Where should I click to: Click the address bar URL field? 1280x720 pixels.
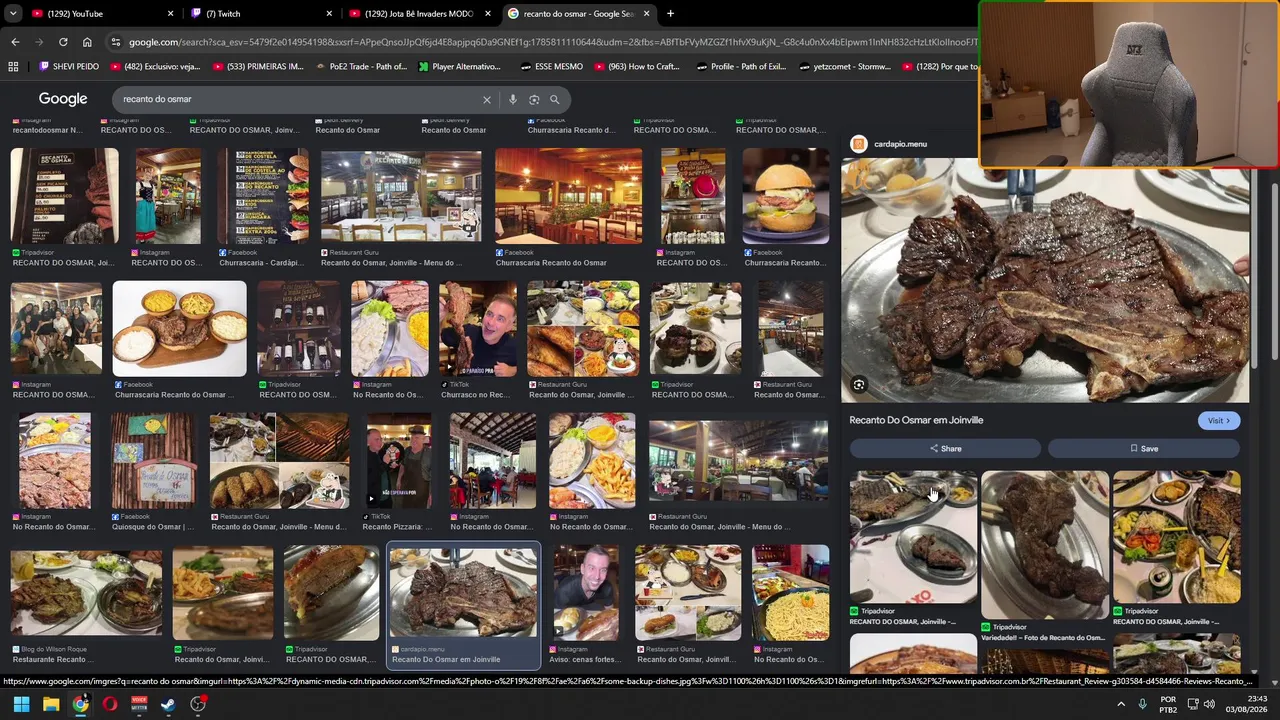[553, 42]
